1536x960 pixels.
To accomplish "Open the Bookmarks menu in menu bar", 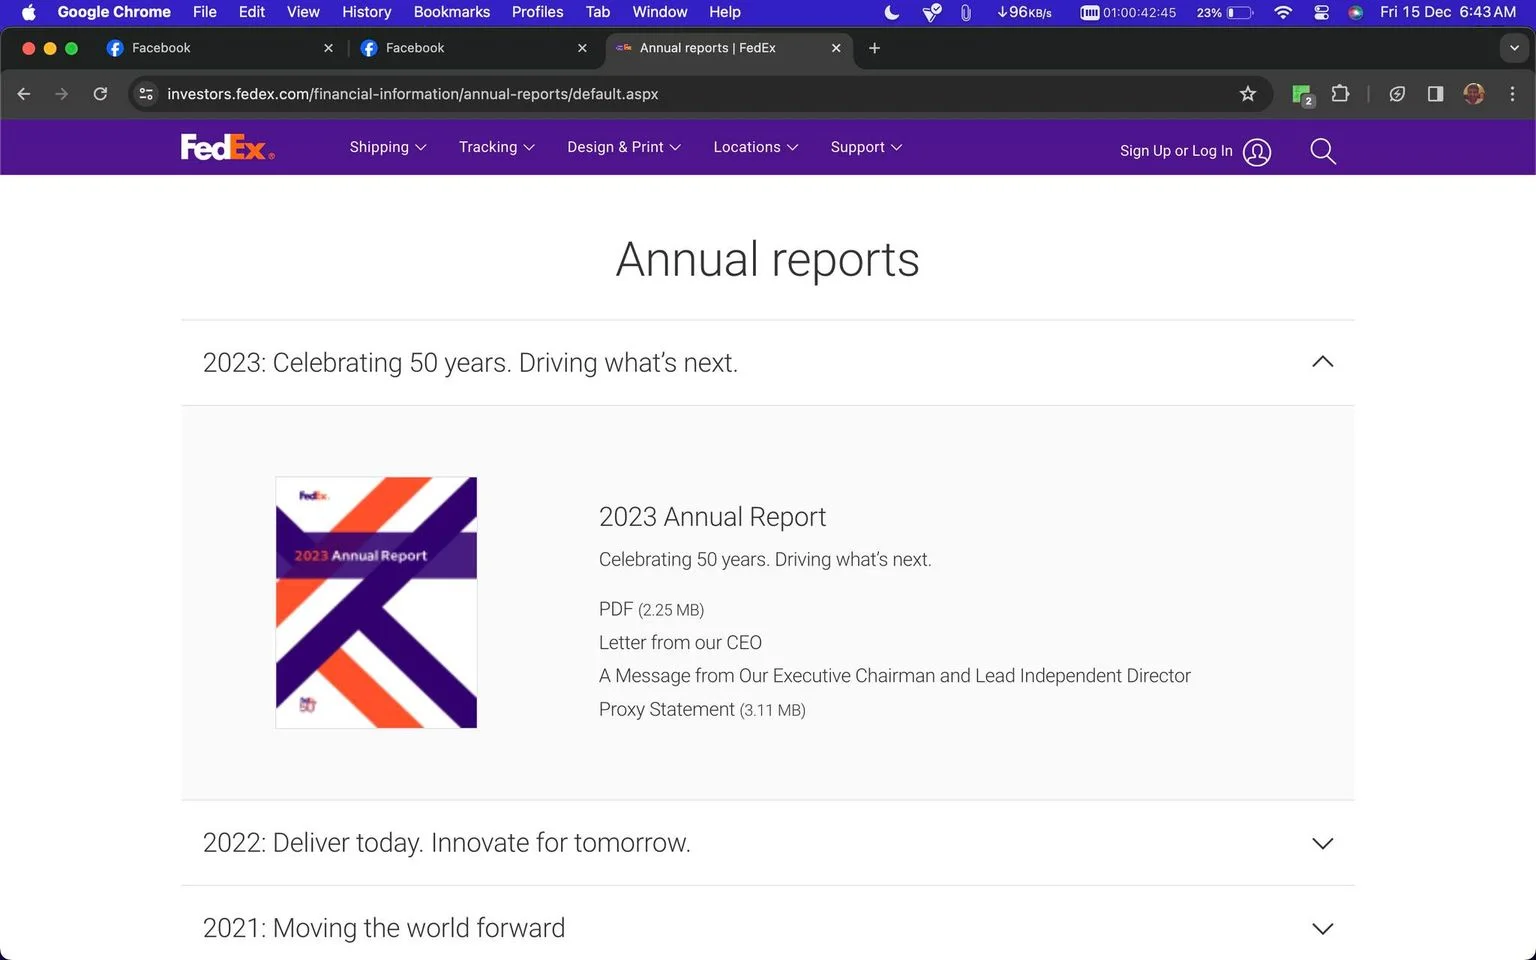I will (x=451, y=12).
